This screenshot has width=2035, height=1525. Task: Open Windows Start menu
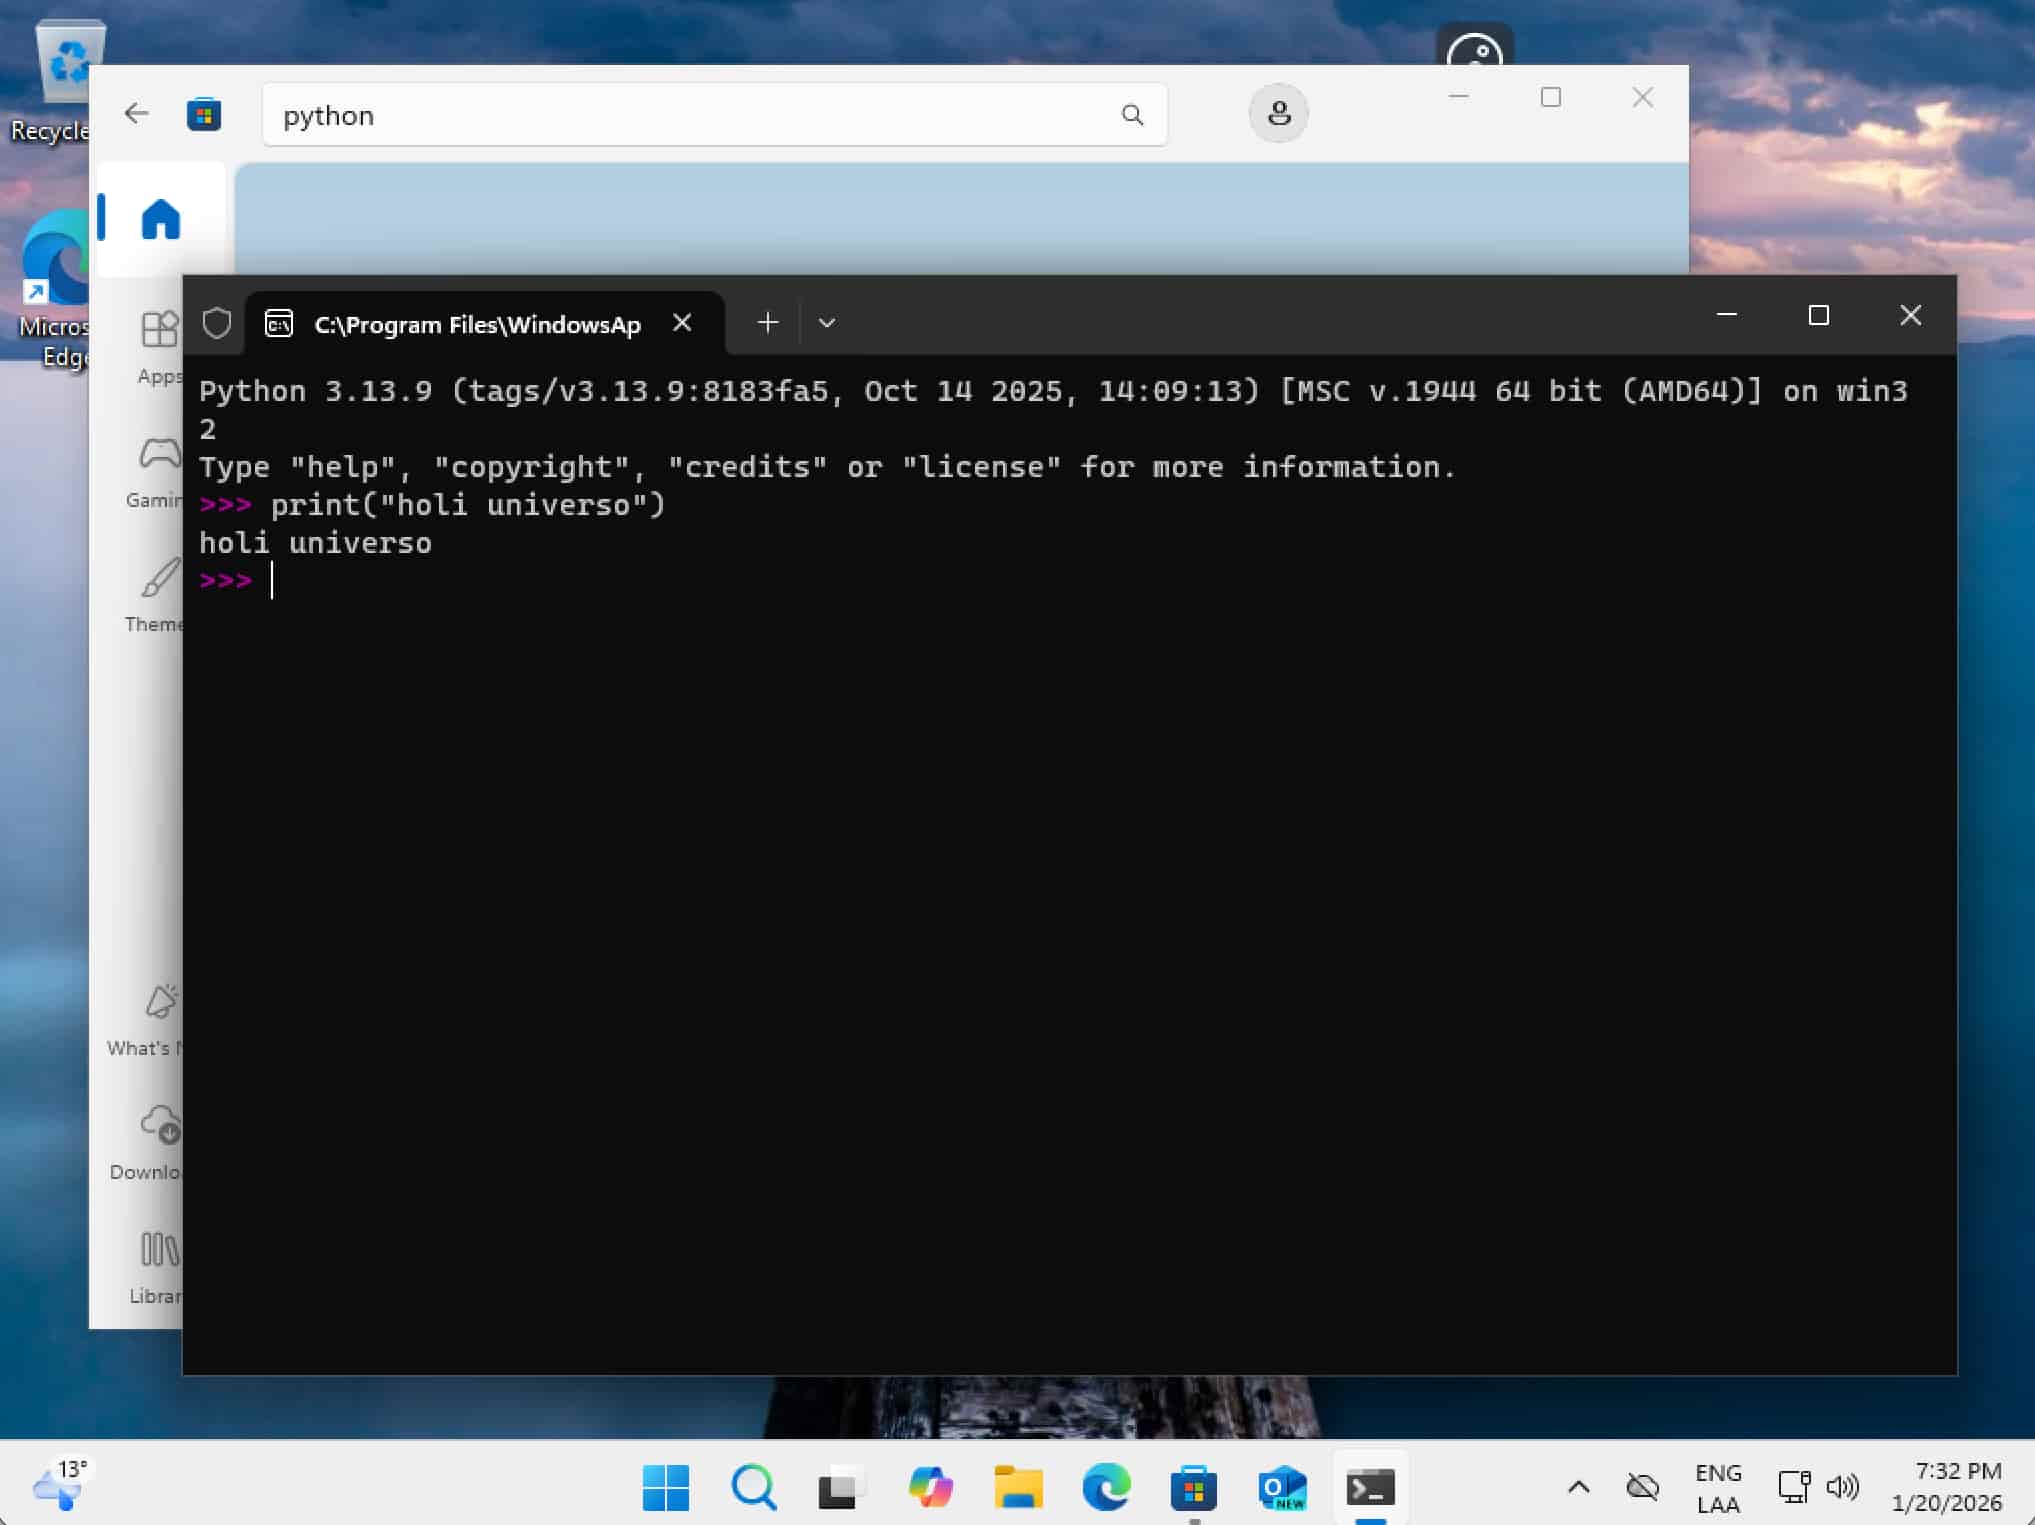(666, 1487)
